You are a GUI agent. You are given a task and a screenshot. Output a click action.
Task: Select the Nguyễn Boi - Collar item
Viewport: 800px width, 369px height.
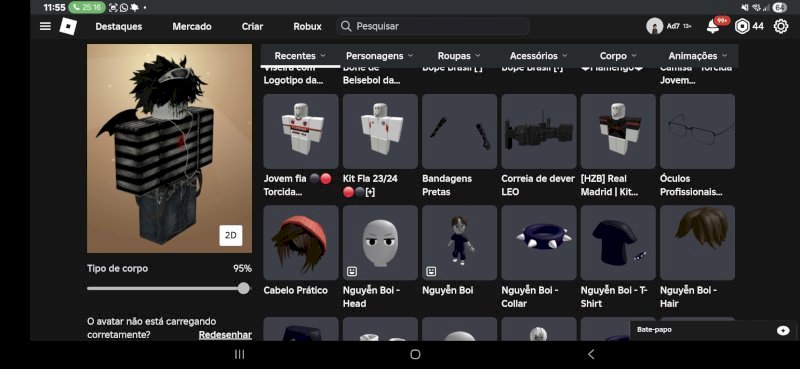[539, 242]
